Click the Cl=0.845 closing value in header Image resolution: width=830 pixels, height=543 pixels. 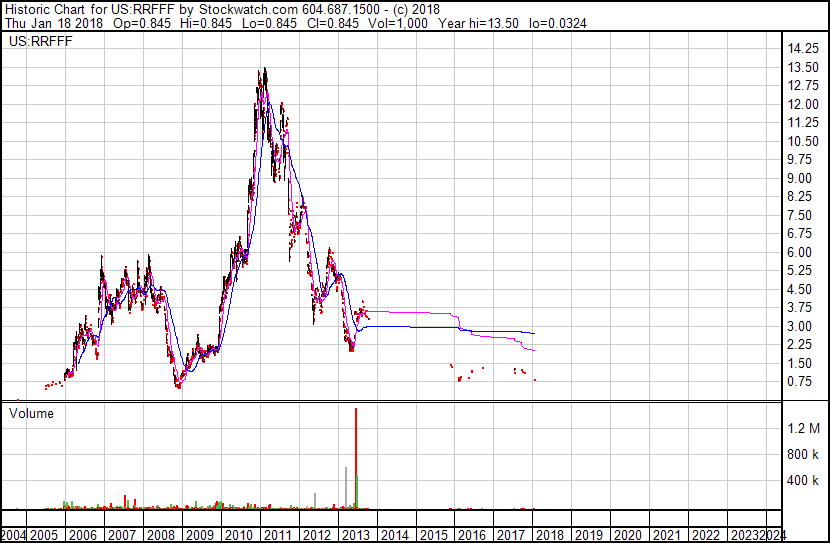click(x=332, y=23)
